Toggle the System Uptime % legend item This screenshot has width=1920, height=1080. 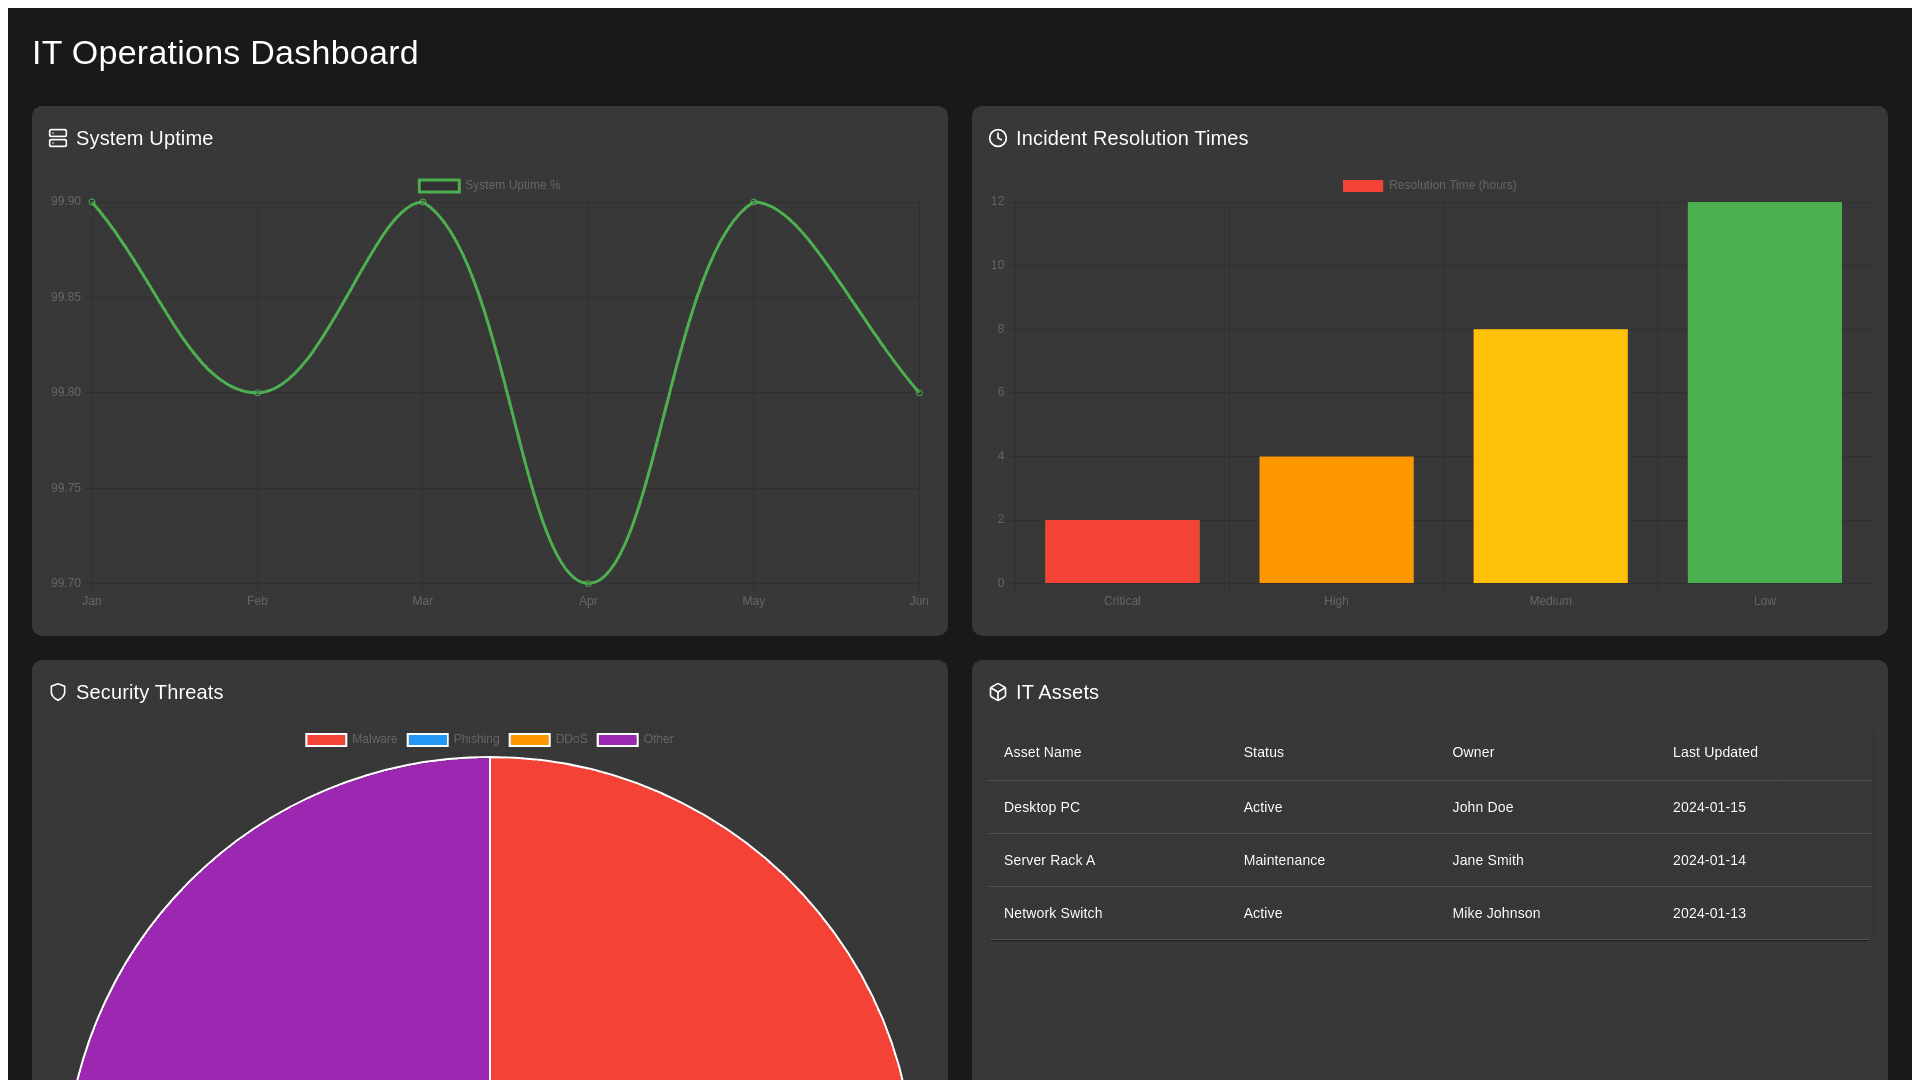pos(489,185)
